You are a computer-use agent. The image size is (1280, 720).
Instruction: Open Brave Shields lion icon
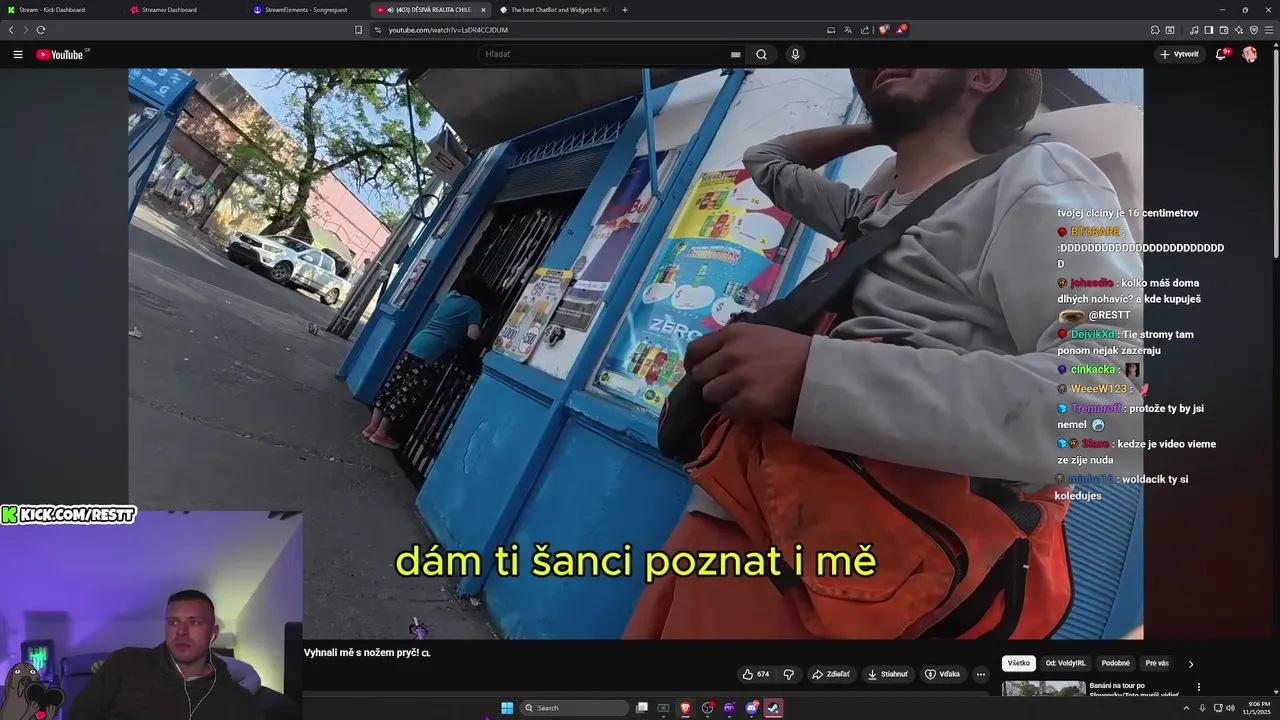pos(883,30)
